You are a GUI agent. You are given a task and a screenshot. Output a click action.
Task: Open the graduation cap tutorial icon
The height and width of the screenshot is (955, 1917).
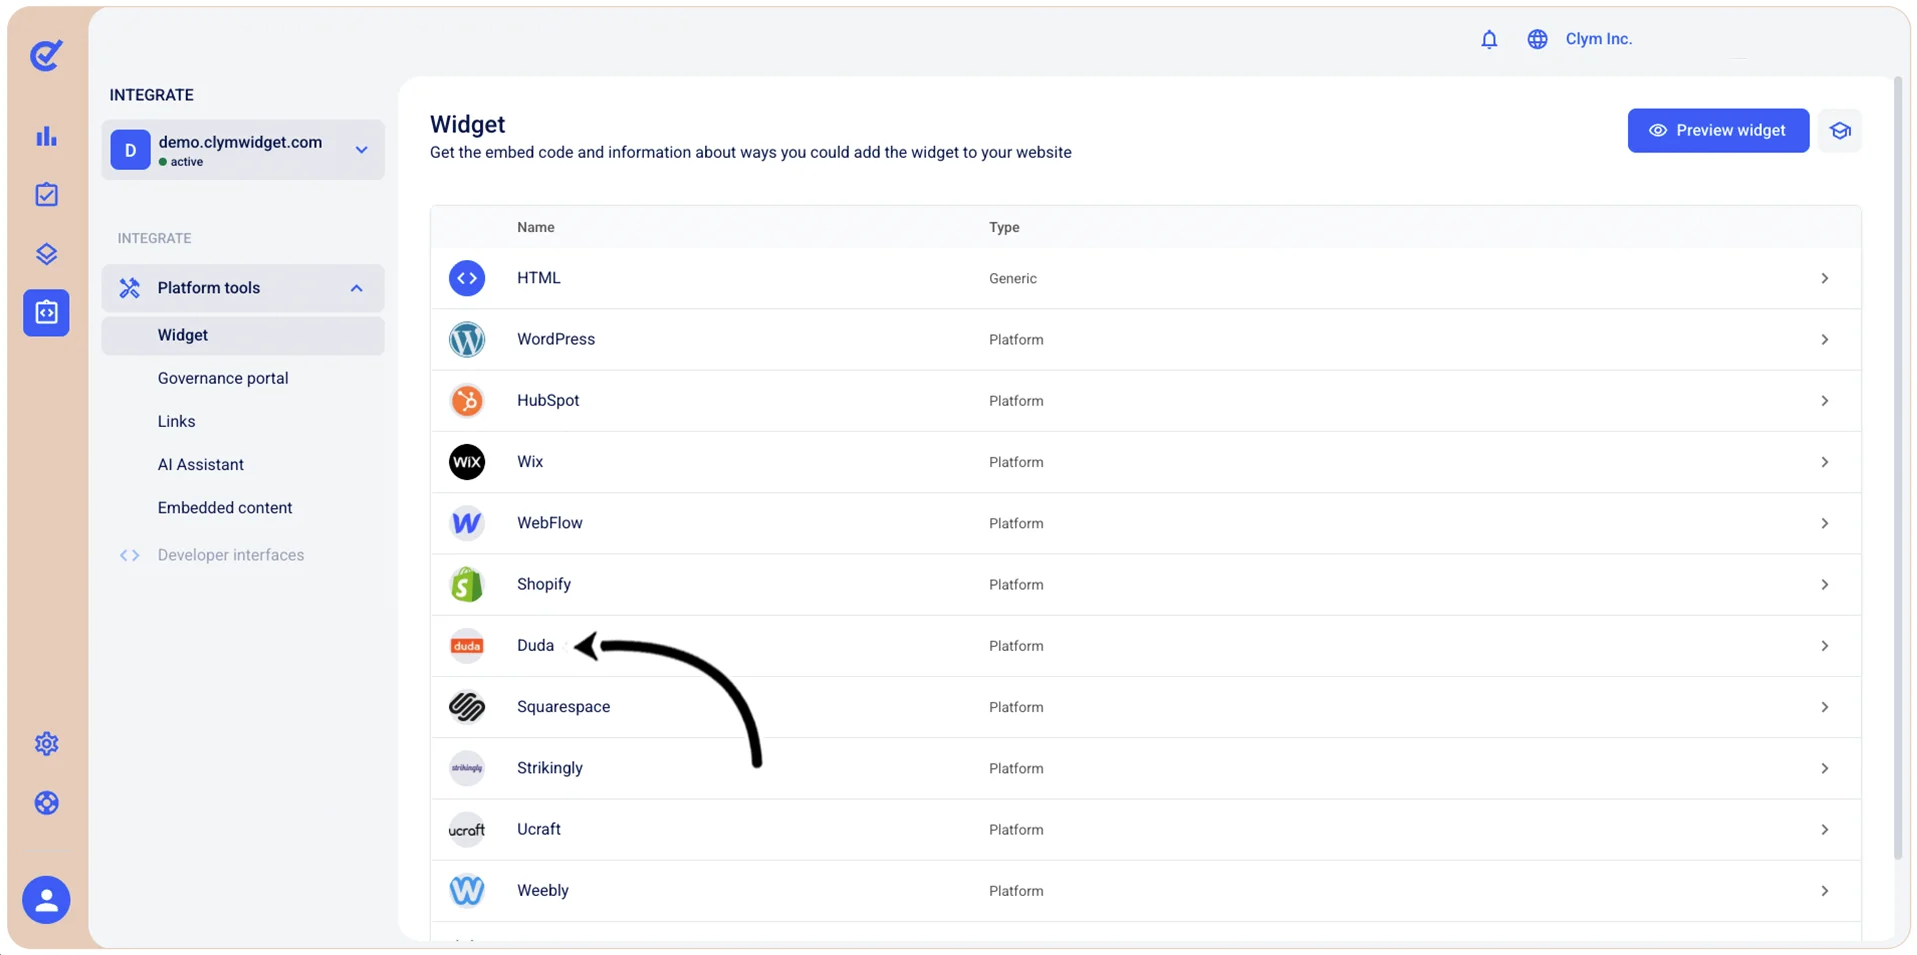(x=1840, y=131)
